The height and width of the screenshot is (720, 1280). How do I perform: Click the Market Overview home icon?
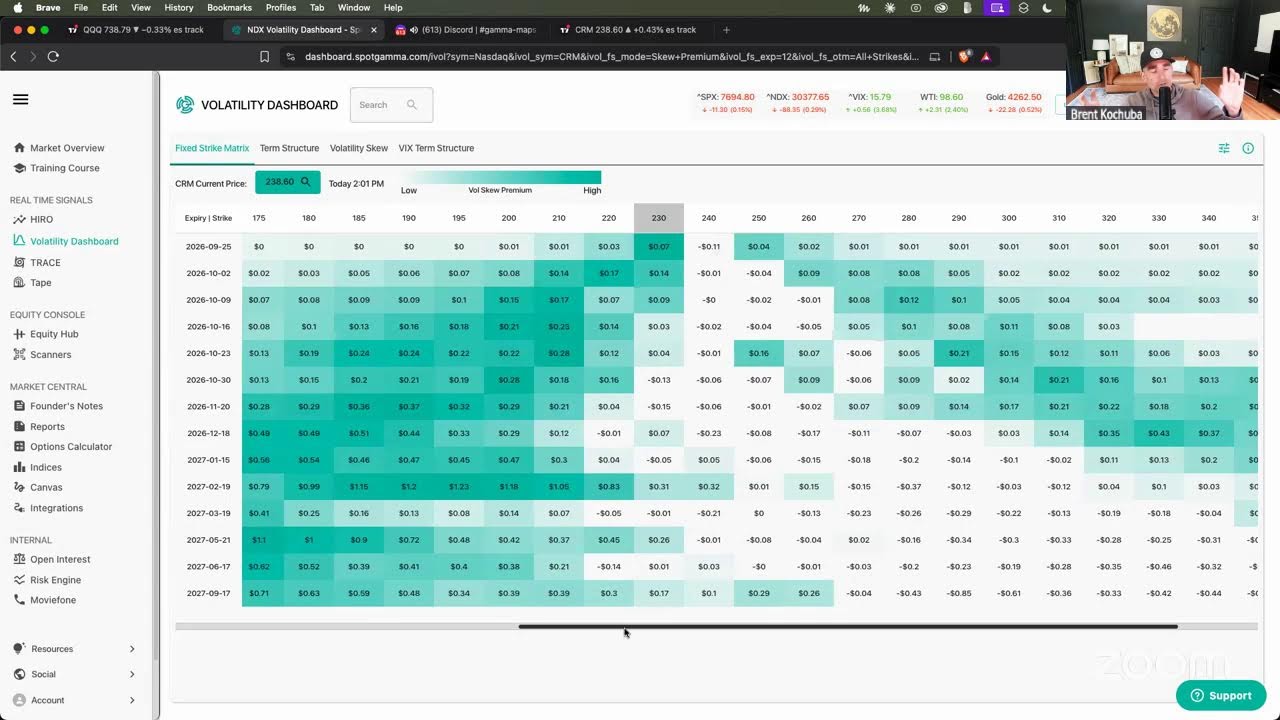coord(19,148)
